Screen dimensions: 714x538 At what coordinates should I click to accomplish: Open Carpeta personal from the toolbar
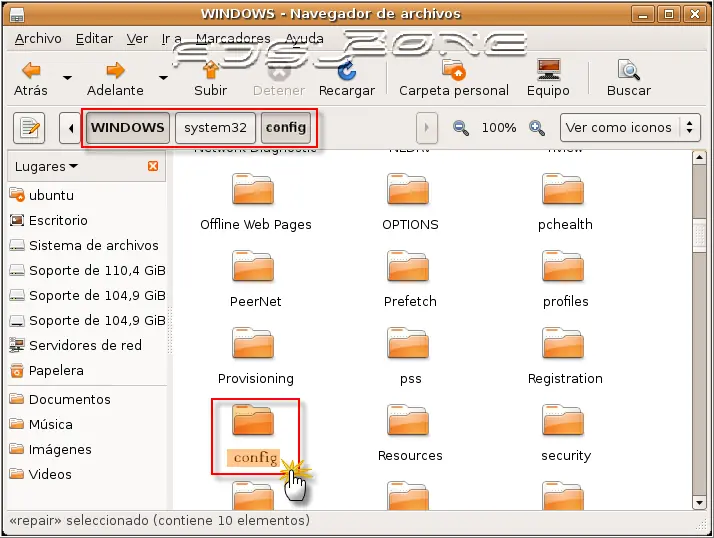click(x=454, y=78)
